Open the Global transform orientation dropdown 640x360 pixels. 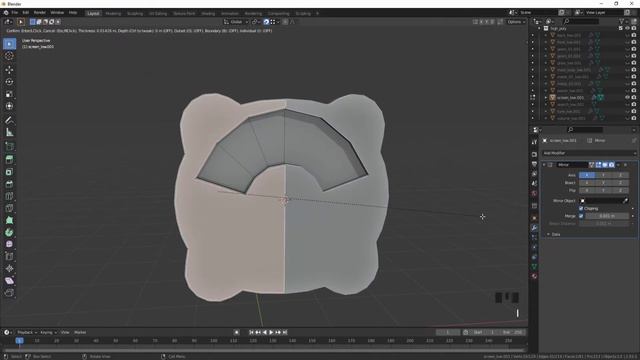pyautogui.click(x=236, y=22)
